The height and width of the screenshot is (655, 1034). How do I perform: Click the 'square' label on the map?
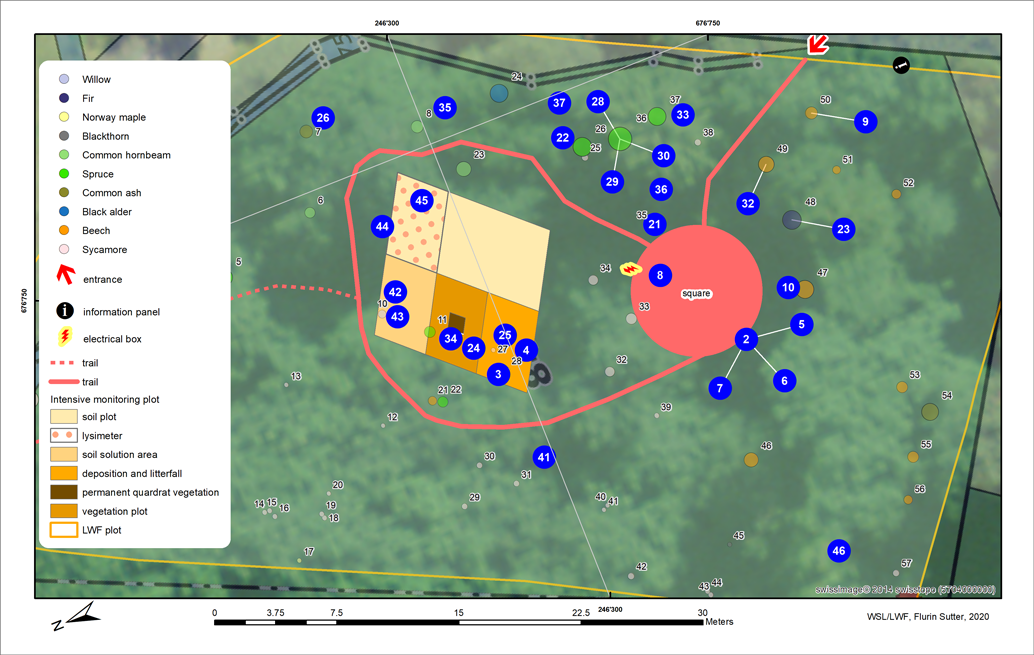(x=696, y=294)
